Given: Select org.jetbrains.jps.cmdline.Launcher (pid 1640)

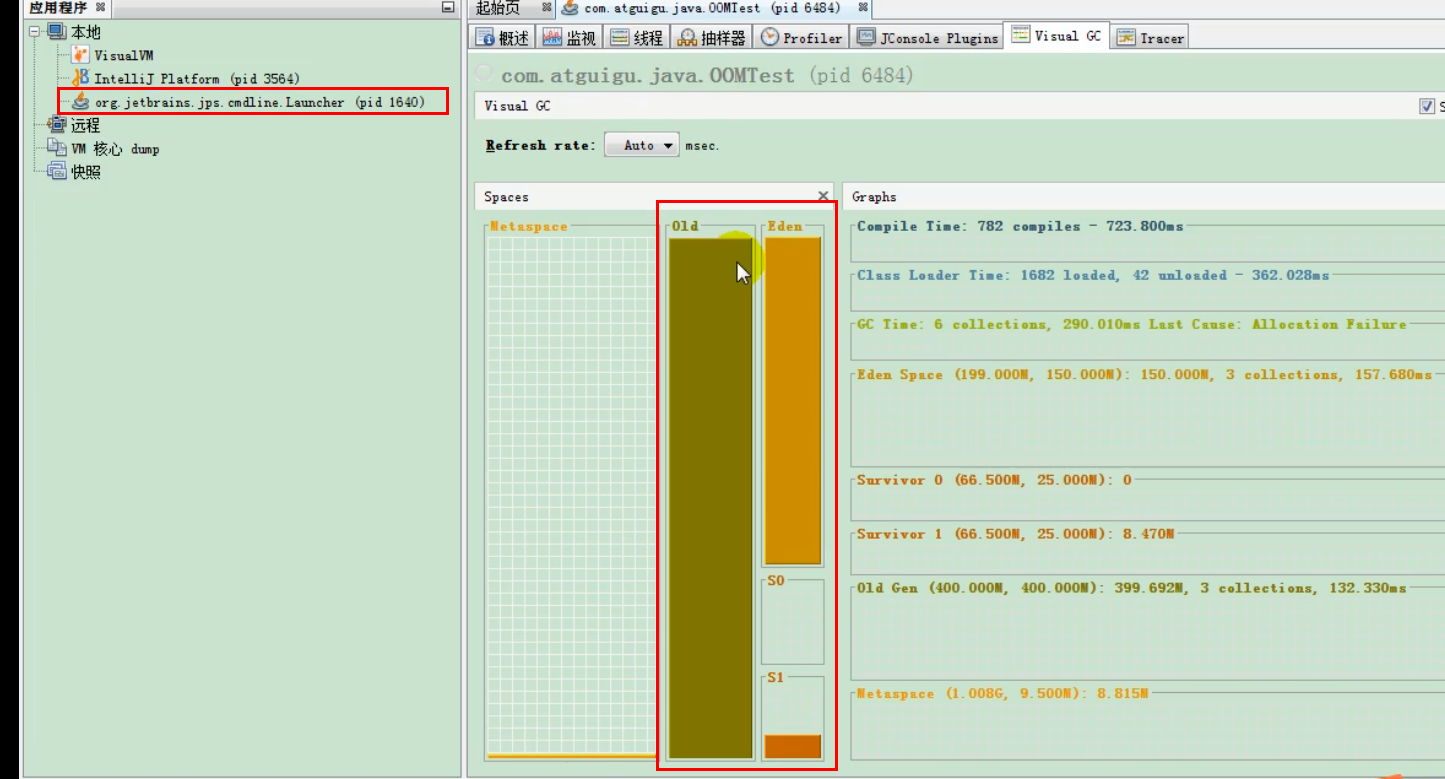Looking at the screenshot, I should (x=260, y=102).
